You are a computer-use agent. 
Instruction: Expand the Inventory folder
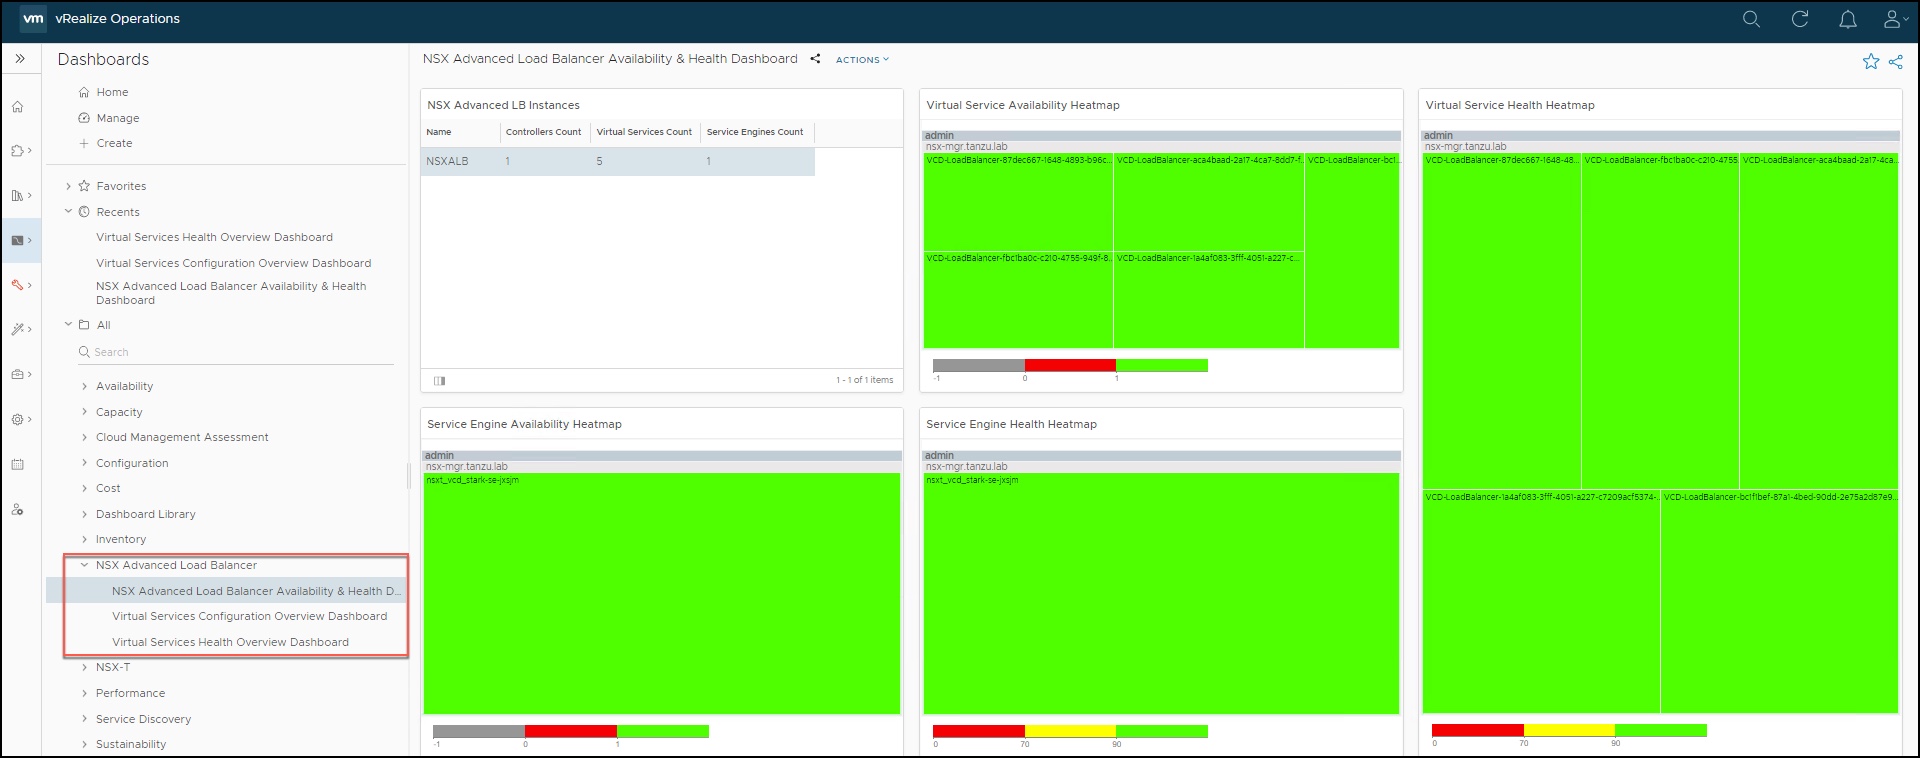click(84, 539)
